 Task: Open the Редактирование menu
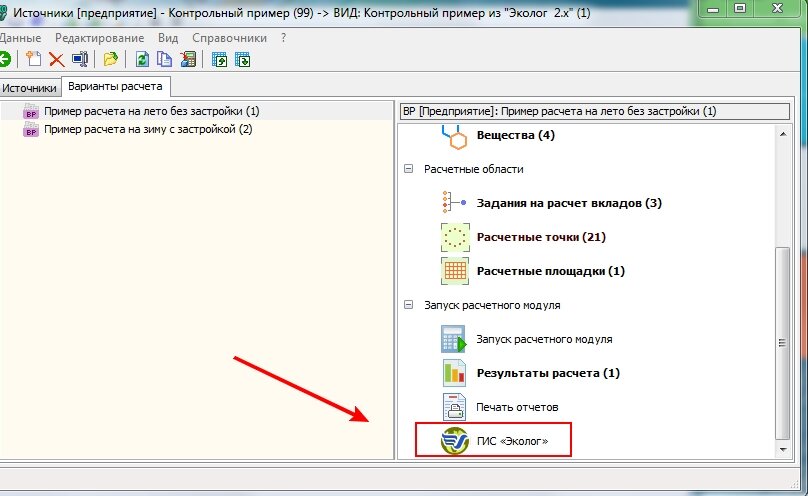pos(99,38)
